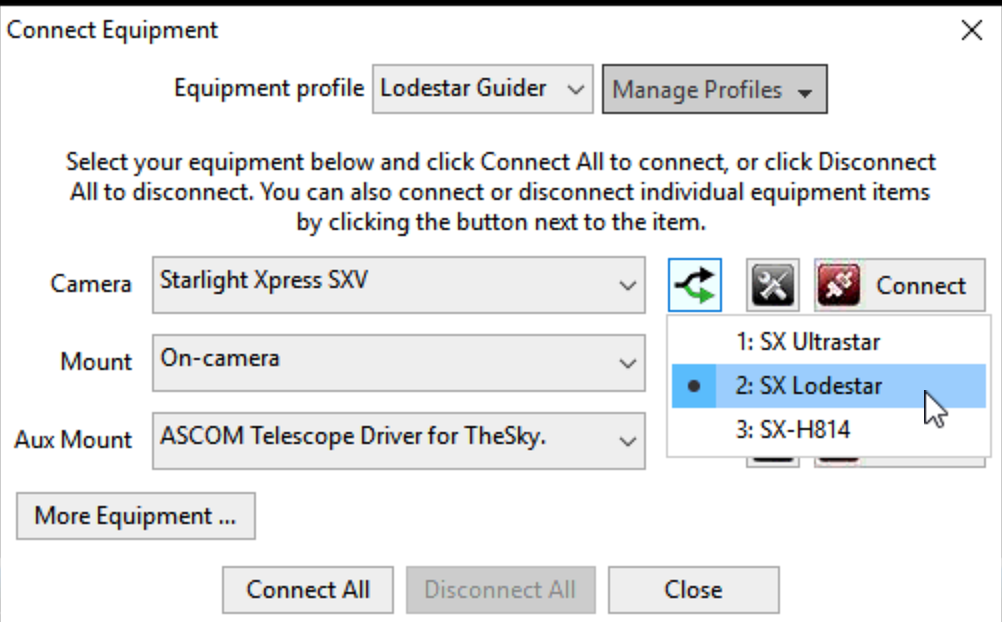Click the camera Connect text button
The image size is (1002, 622).
[920, 286]
